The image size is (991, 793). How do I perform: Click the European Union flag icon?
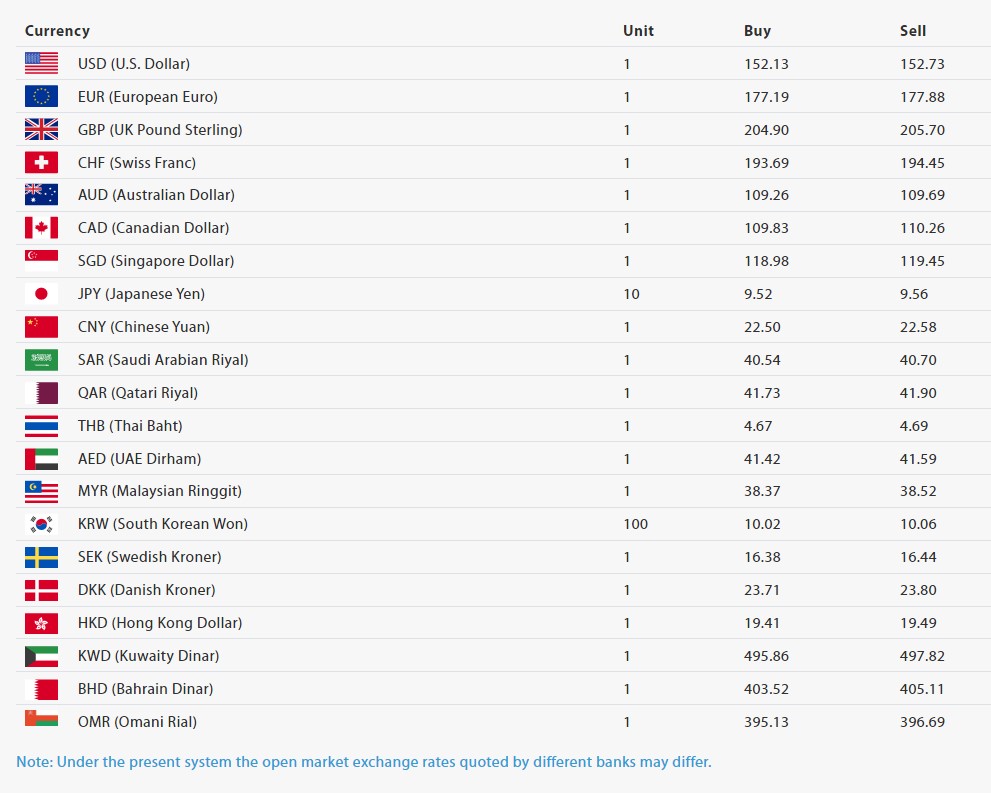coord(41,96)
